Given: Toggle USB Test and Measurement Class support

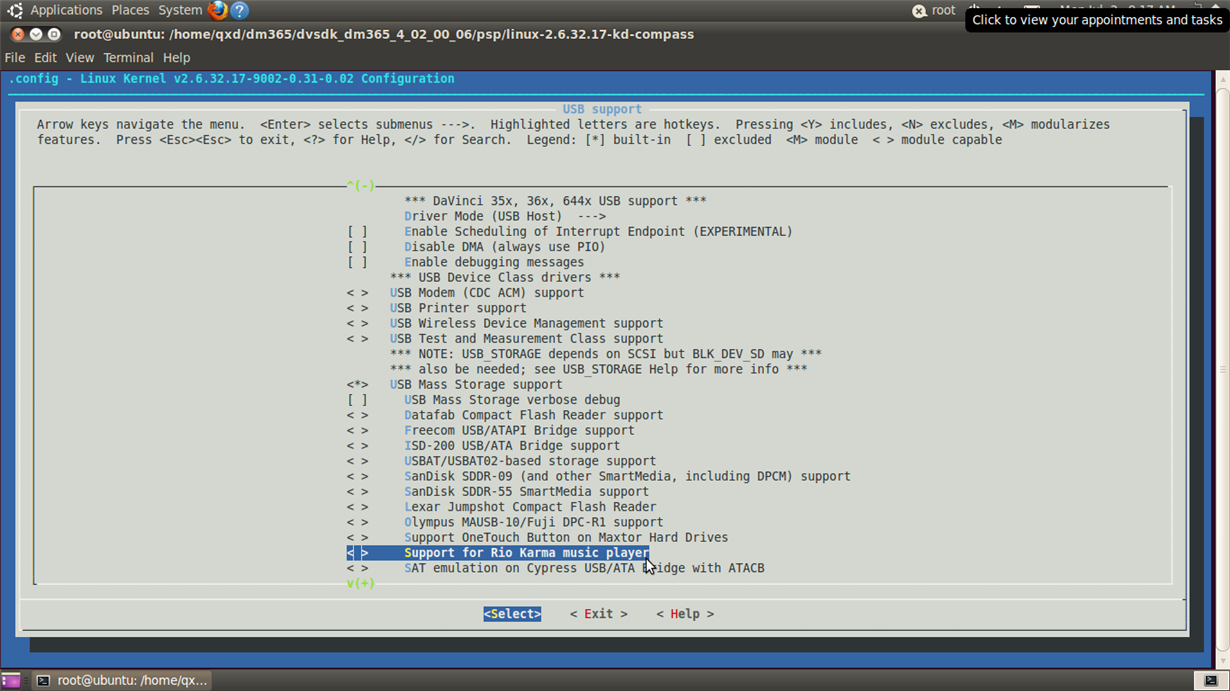Looking at the screenshot, I should click(x=357, y=339).
